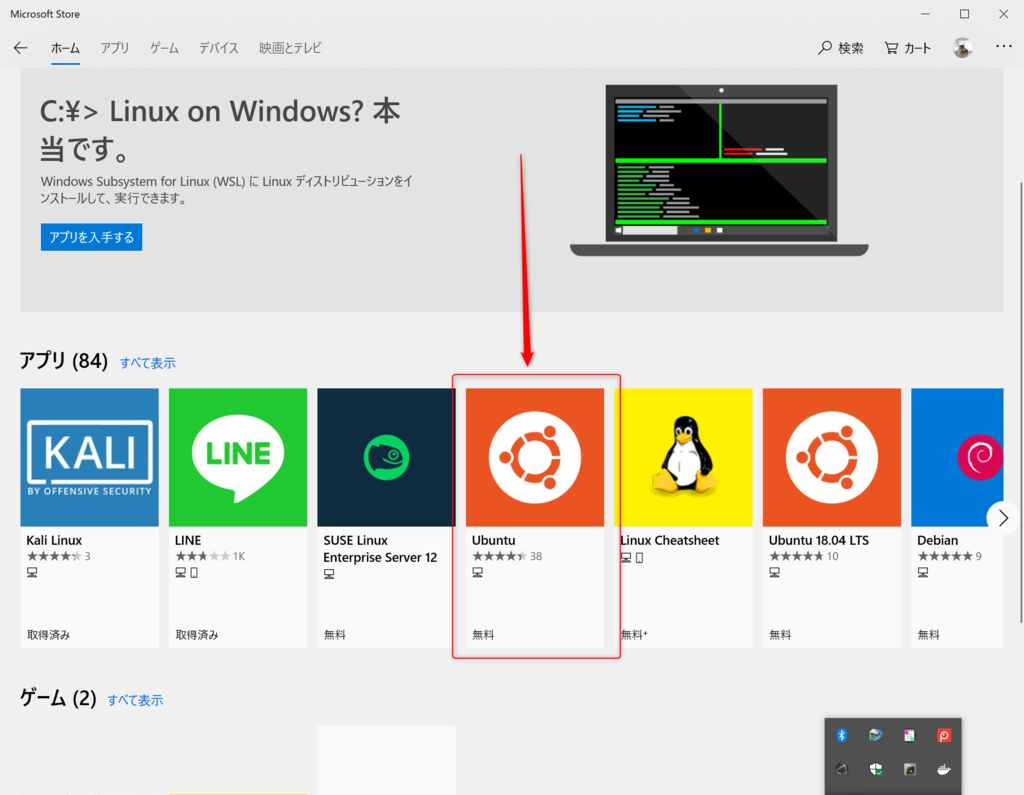1024x795 pixels.
Task: Click Ubuntu's star rating of 38
Action: [x=507, y=557]
